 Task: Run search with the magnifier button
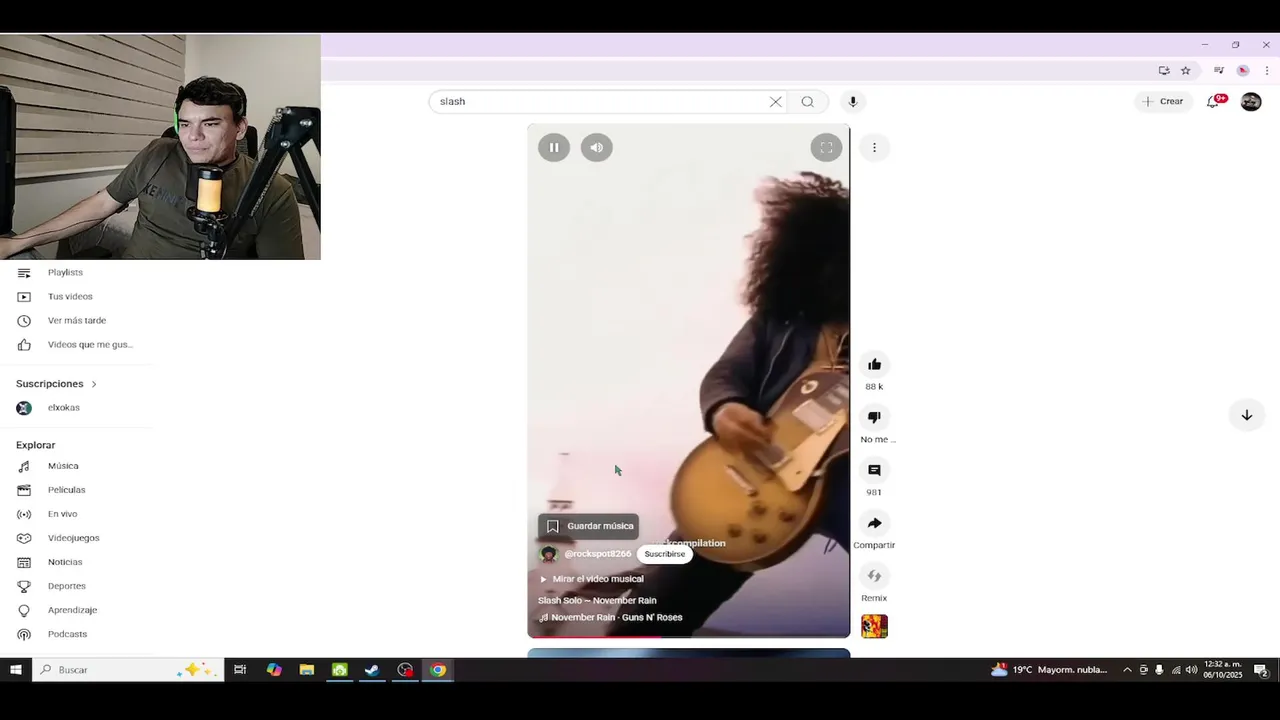(x=808, y=101)
